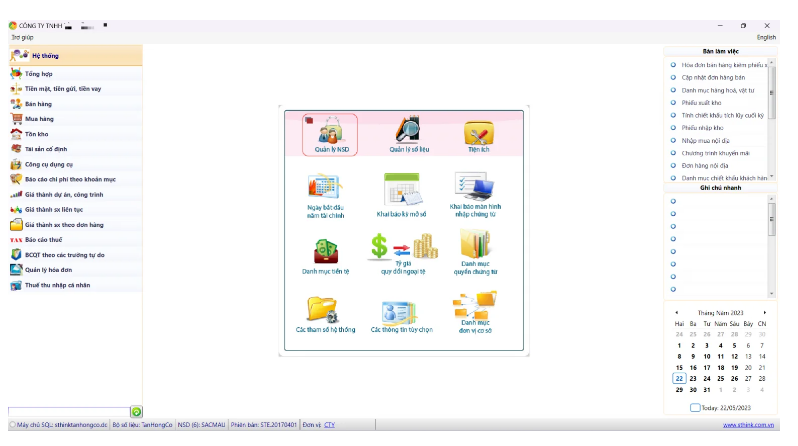Open the Quản lý số liệu data management icon
The height and width of the screenshot is (446, 798).
coord(407,133)
